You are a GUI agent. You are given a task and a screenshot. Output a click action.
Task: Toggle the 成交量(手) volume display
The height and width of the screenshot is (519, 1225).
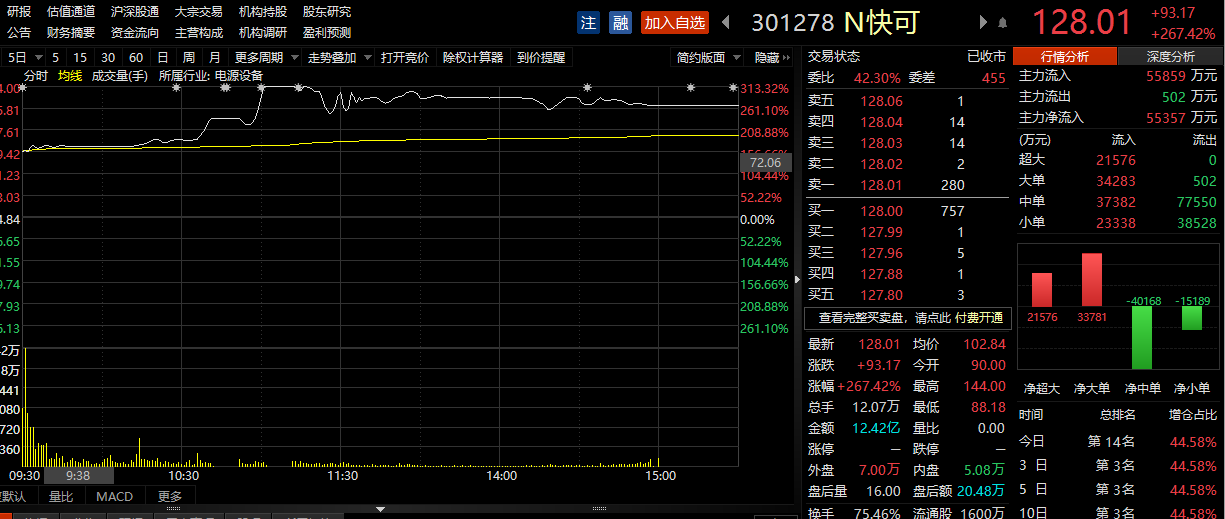[x=119, y=75]
